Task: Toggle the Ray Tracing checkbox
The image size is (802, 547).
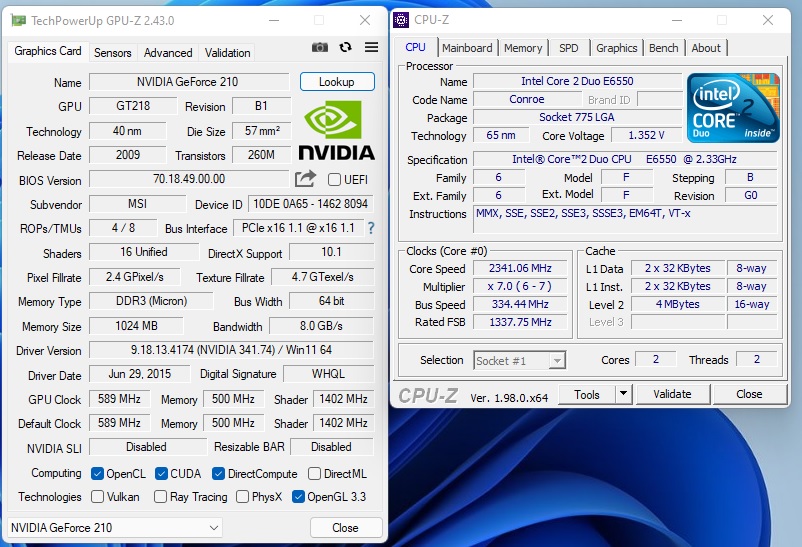Action: click(x=160, y=496)
